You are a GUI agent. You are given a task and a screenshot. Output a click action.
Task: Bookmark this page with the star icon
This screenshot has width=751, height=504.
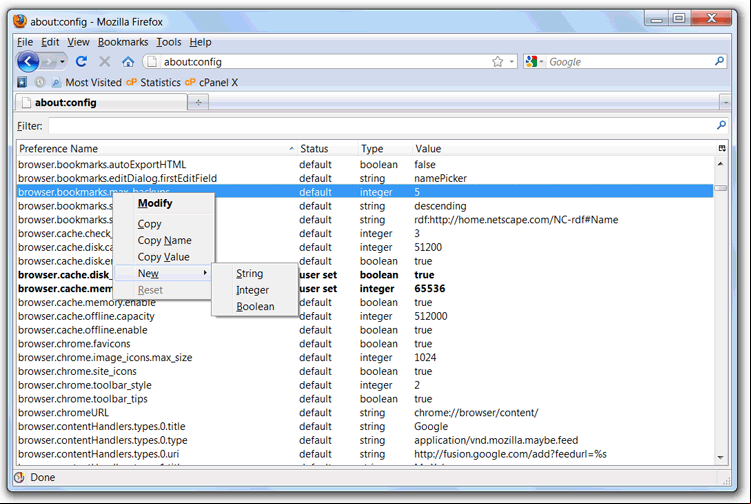(498, 62)
